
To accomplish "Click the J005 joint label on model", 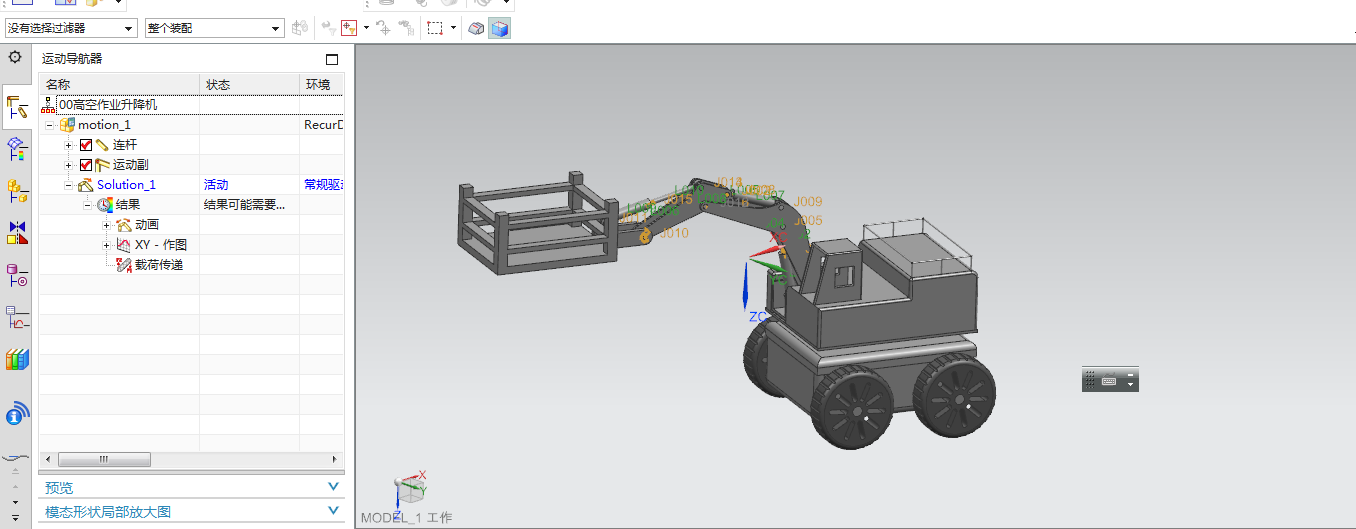I will (x=808, y=221).
